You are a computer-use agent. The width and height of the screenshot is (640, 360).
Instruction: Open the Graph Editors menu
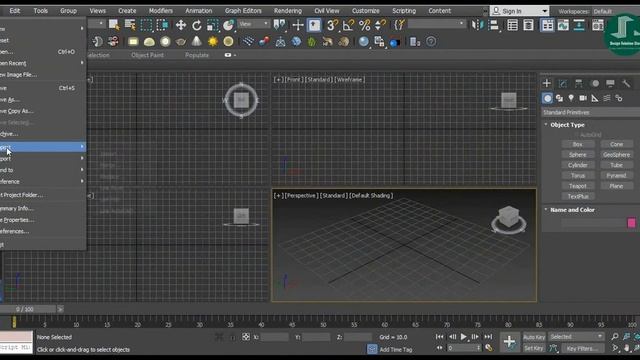tap(243, 11)
